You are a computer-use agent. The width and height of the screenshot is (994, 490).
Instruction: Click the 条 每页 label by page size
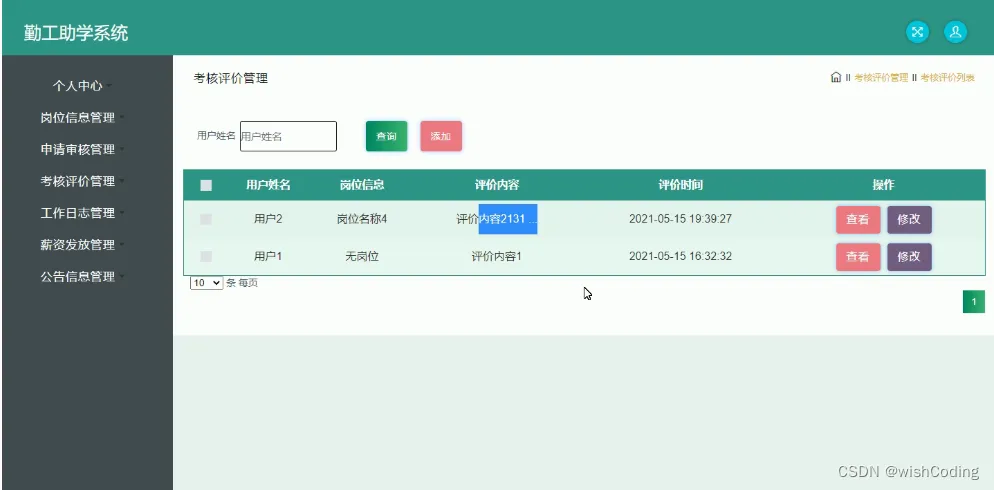coord(242,283)
